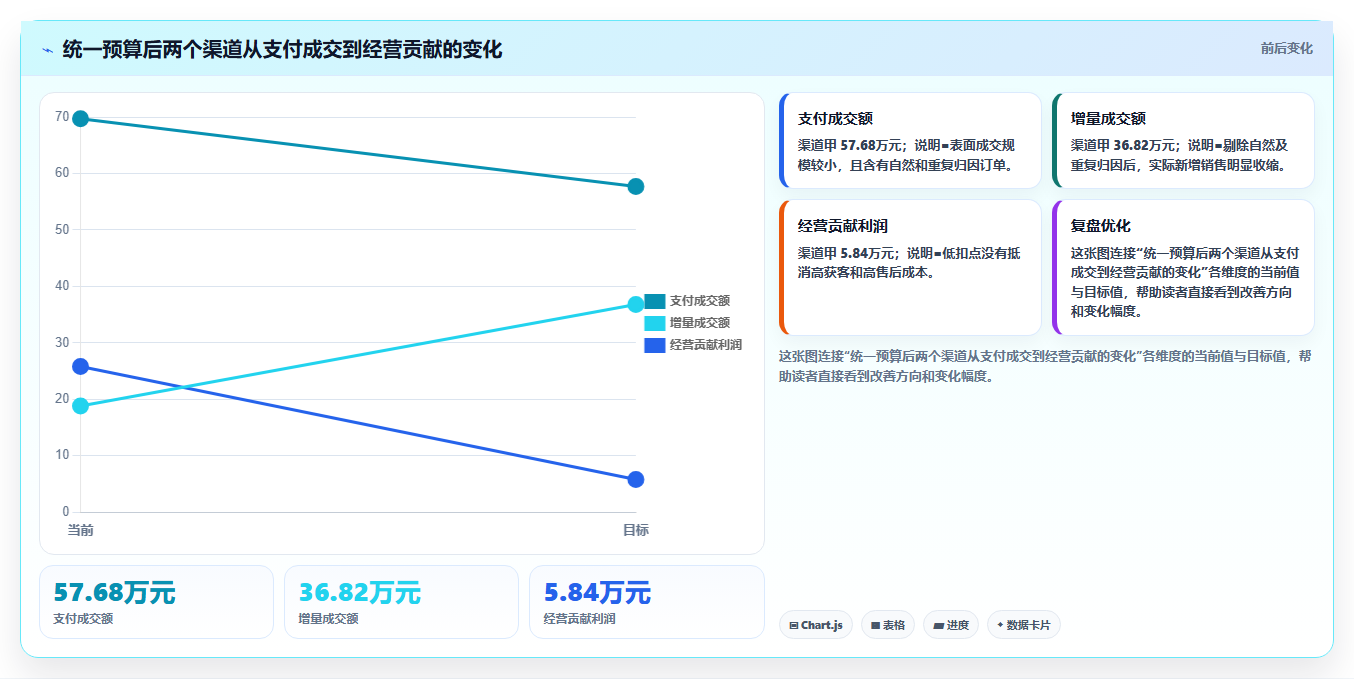Open the 复盘优化 info card heading
The image size is (1354, 679).
tap(1101, 226)
